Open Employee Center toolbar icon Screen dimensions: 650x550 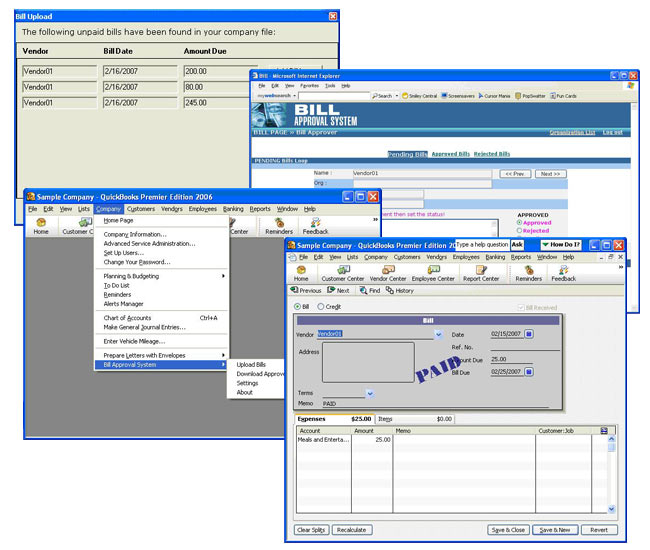(433, 274)
